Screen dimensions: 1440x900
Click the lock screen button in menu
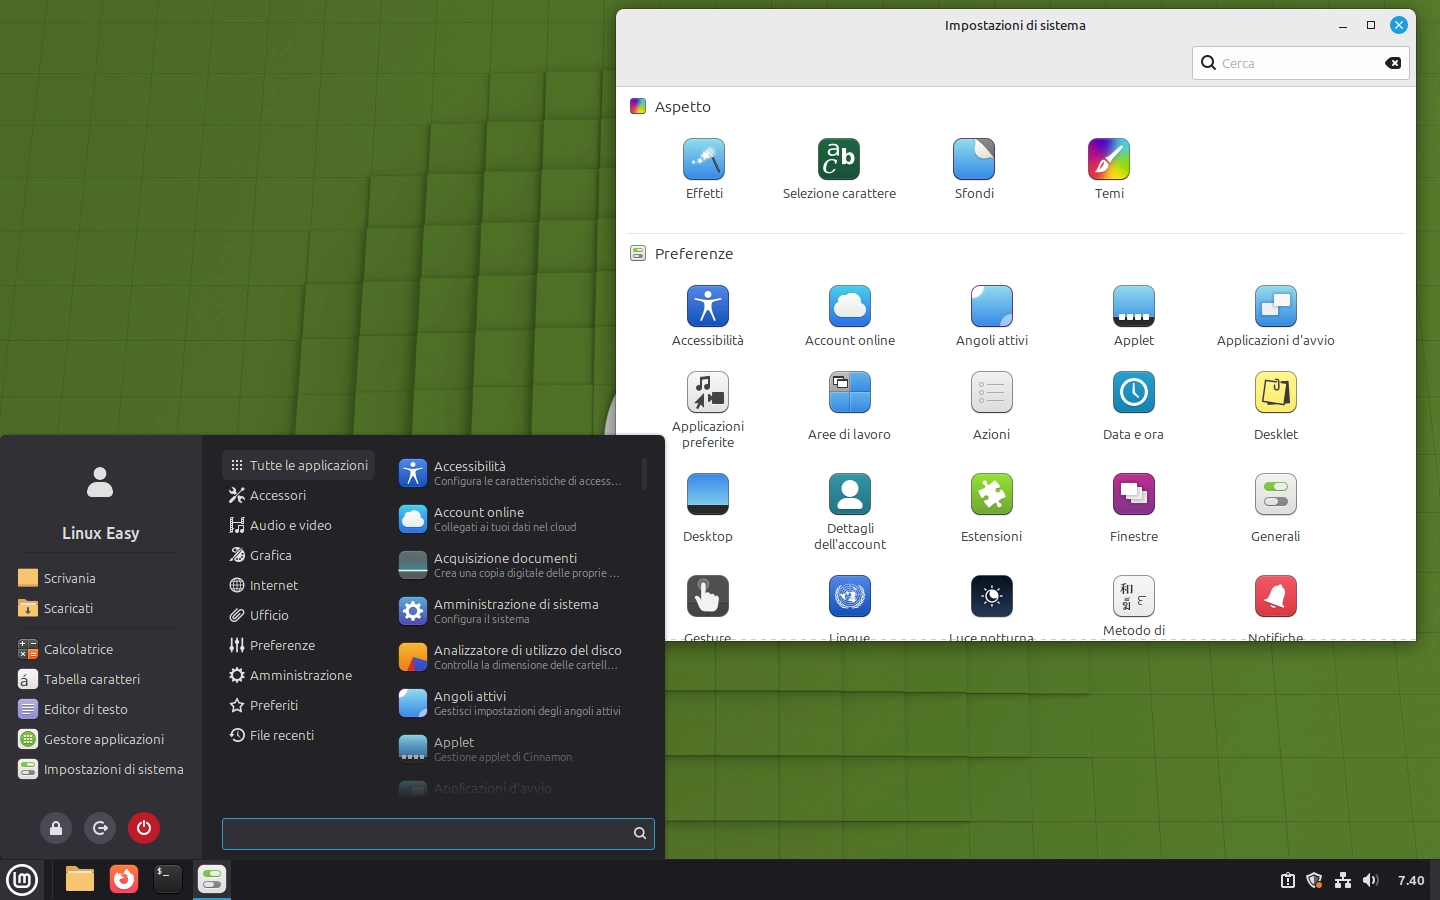pos(56,828)
